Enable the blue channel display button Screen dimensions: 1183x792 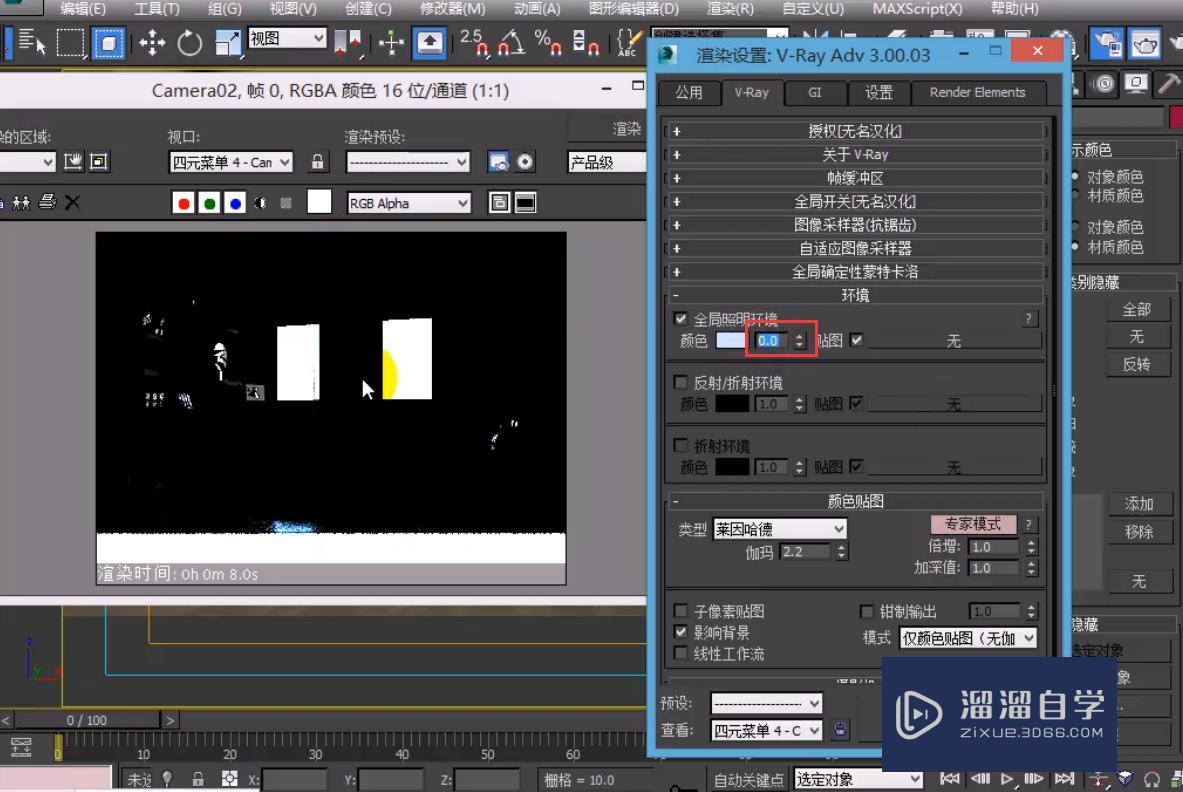235,203
